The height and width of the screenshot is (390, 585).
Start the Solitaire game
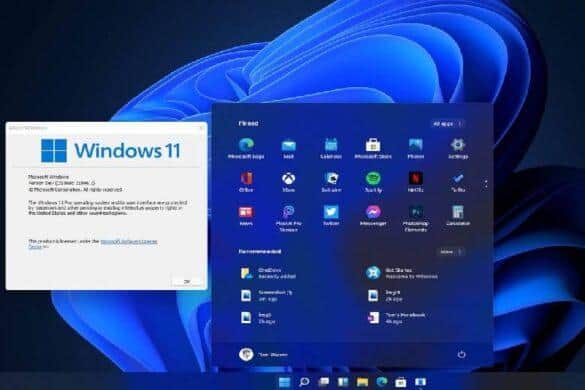coord(331,182)
